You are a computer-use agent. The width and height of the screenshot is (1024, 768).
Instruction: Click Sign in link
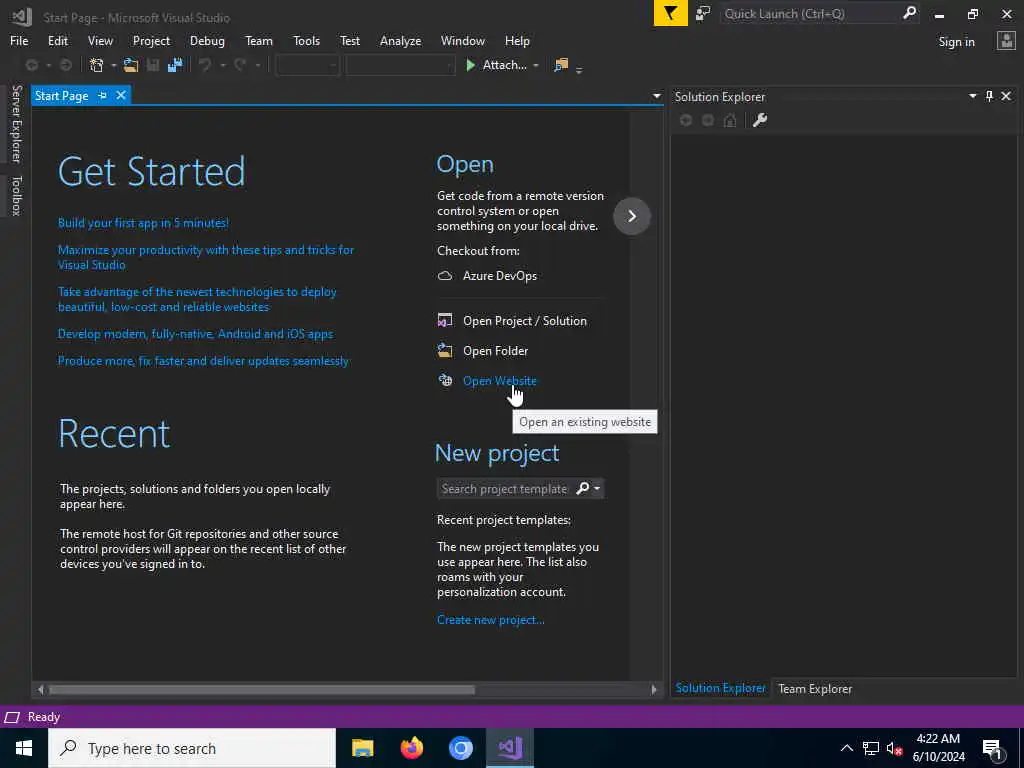(x=956, y=42)
